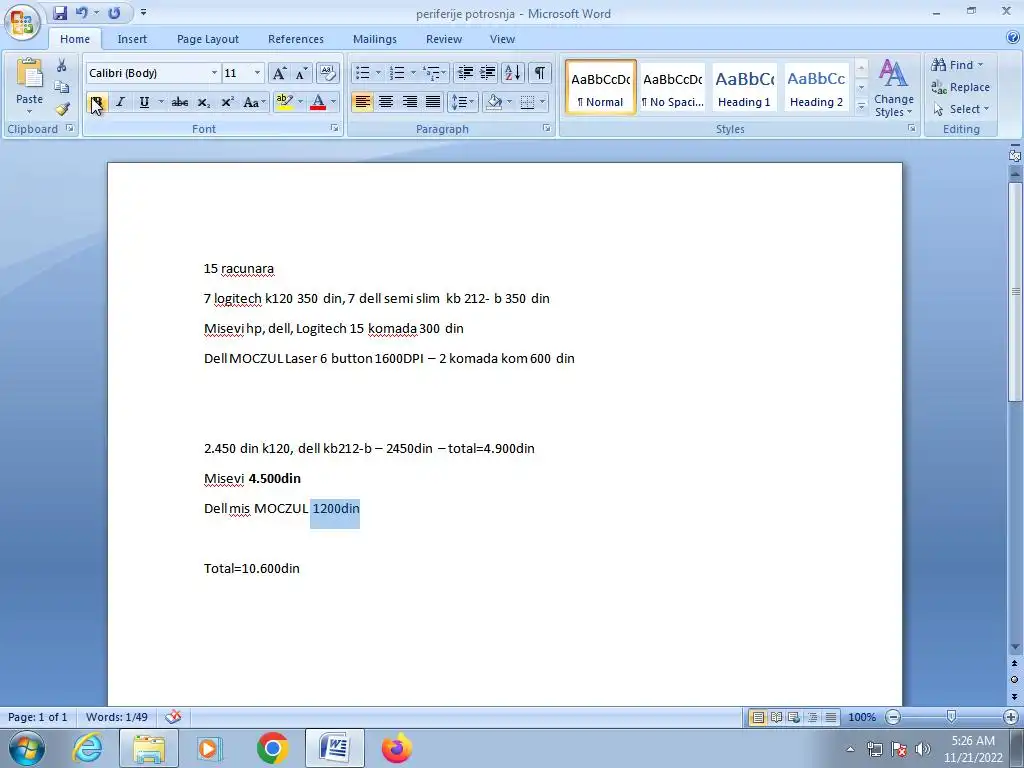Grow the font size
1024x768 pixels.
point(279,73)
